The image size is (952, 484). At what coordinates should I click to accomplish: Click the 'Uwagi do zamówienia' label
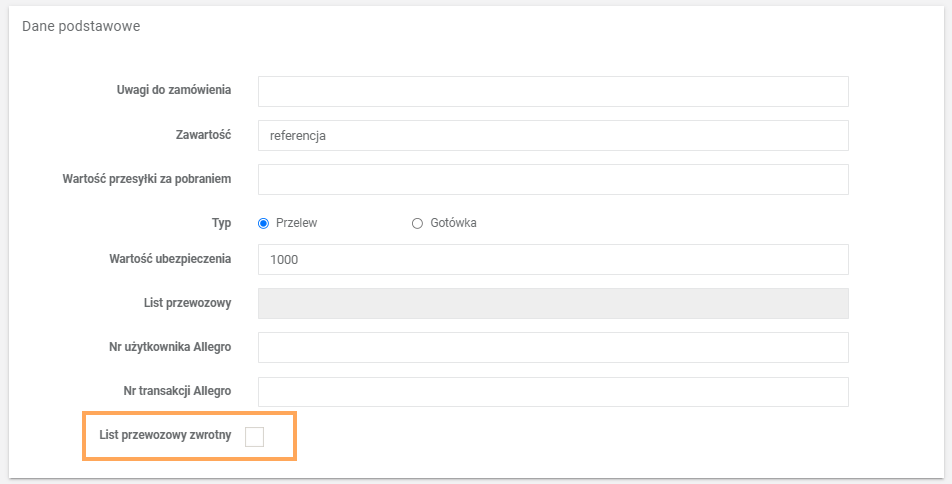[174, 91]
